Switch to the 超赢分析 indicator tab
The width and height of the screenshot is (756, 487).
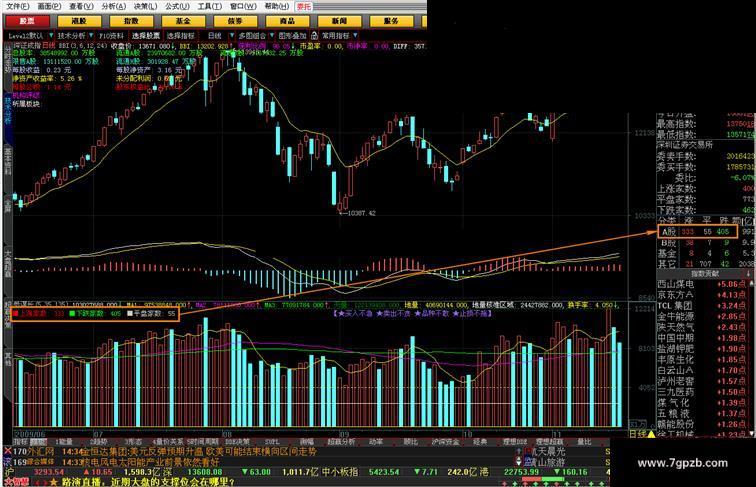tap(341, 442)
